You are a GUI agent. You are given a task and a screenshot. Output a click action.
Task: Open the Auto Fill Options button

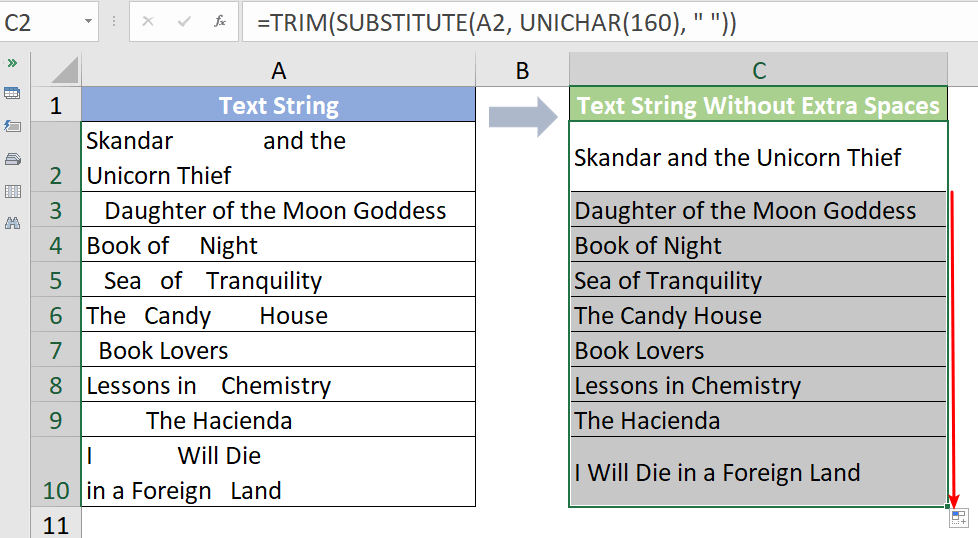pos(958,517)
